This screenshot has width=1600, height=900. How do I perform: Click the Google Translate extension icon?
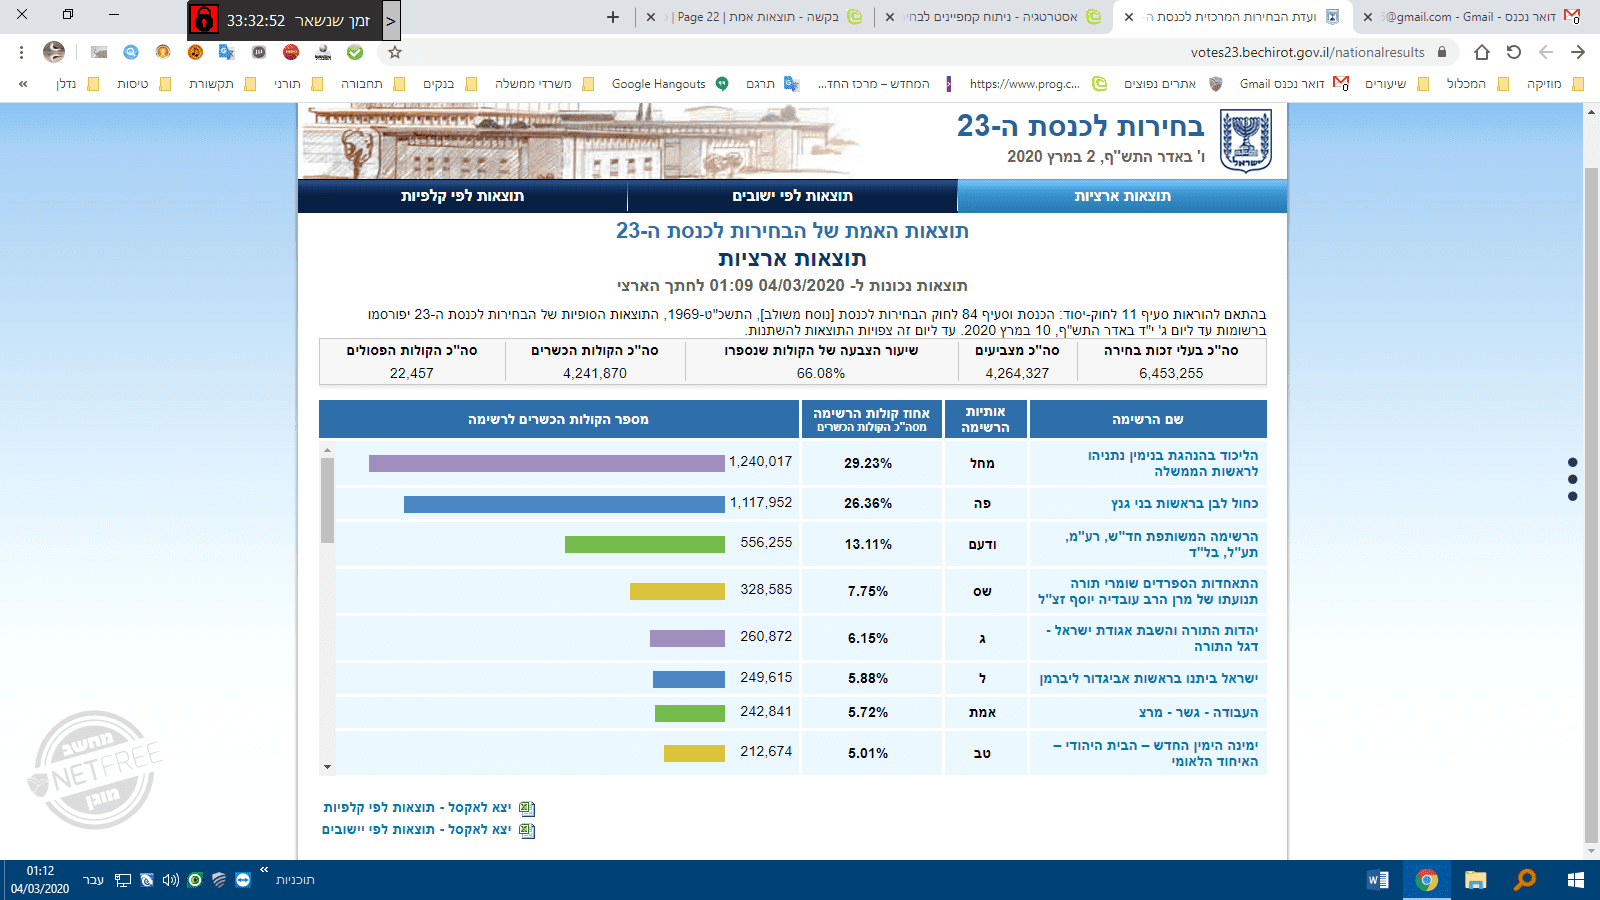[227, 52]
